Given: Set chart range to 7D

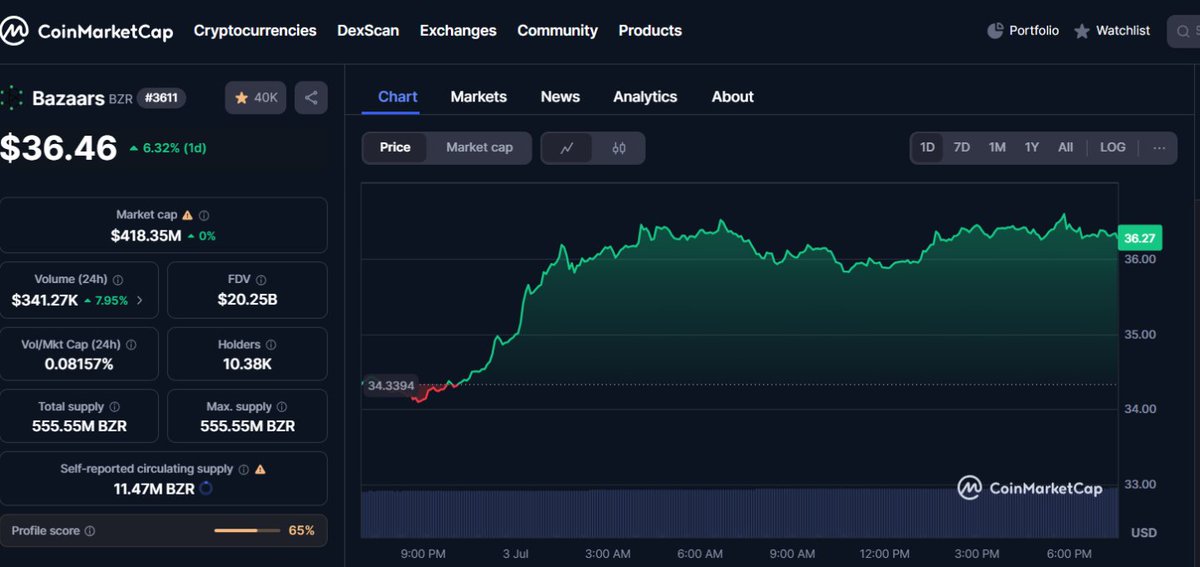Looking at the screenshot, I should [x=962, y=147].
